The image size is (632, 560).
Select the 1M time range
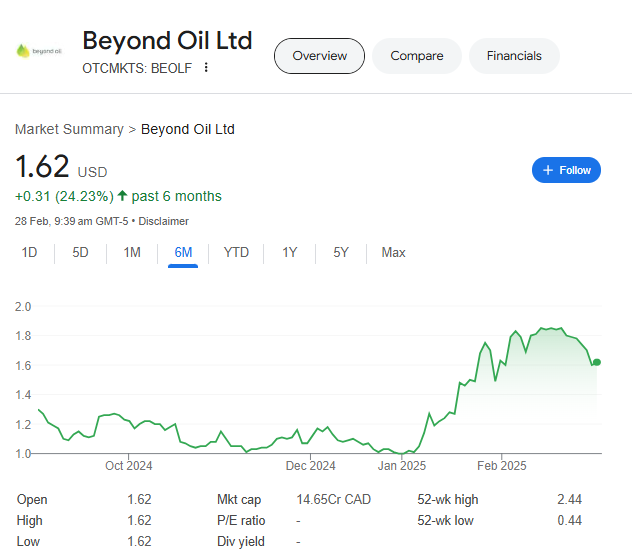132,252
